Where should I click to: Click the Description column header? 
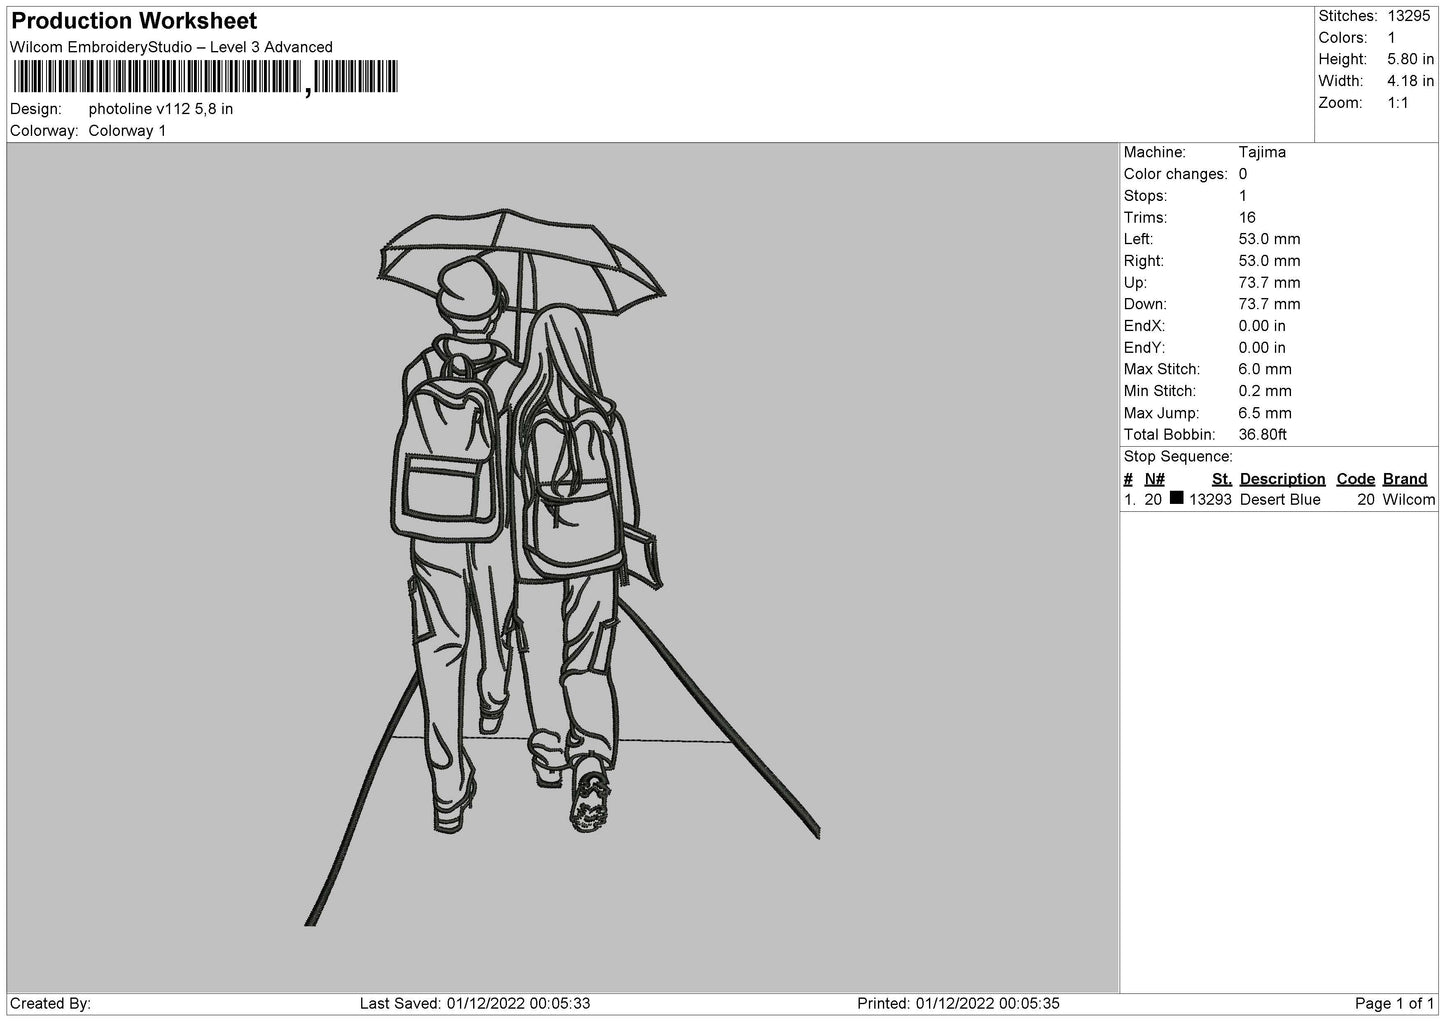click(1282, 479)
